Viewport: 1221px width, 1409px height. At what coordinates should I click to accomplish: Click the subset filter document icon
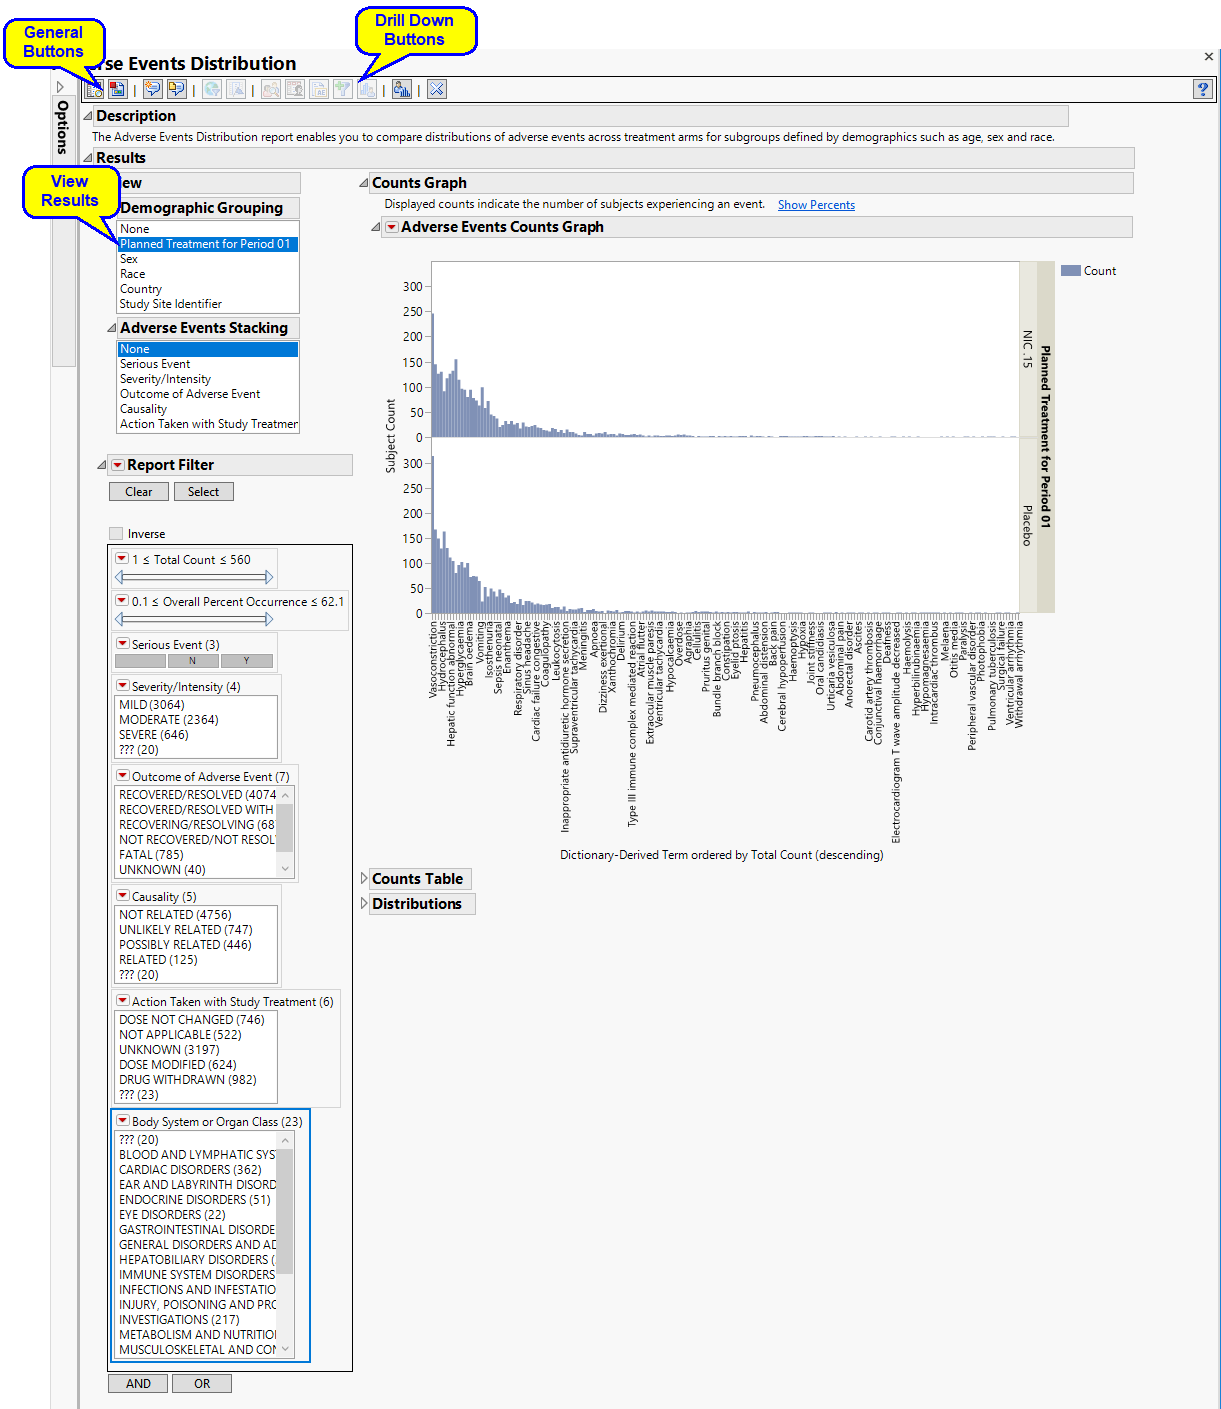click(x=236, y=89)
